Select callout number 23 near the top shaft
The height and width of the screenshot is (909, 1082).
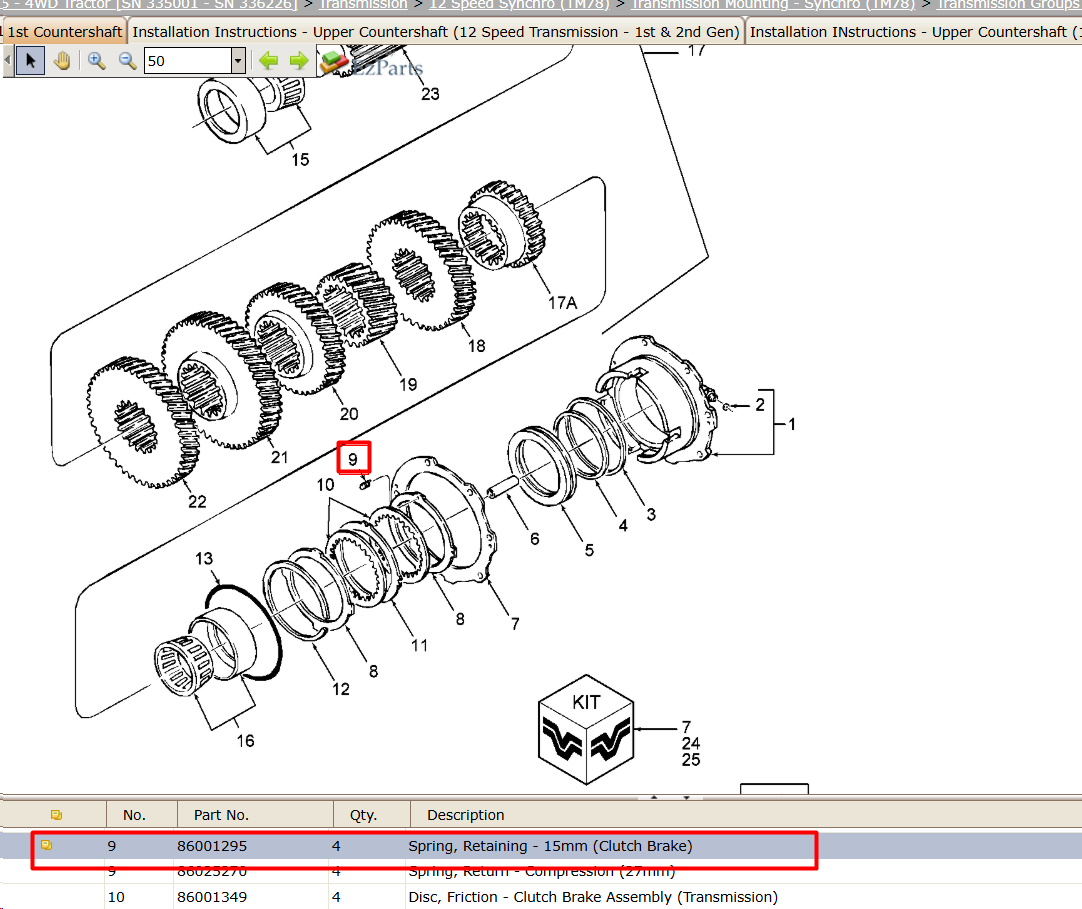tap(430, 94)
